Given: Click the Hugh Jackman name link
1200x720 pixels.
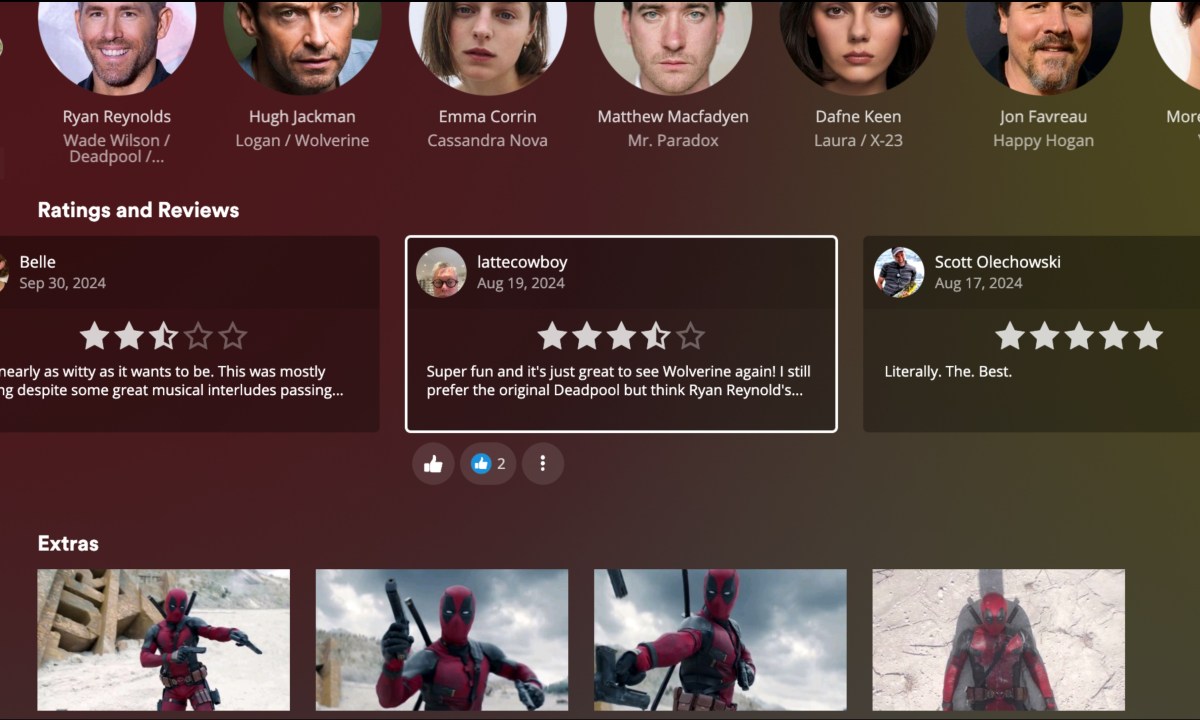Looking at the screenshot, I should [302, 117].
